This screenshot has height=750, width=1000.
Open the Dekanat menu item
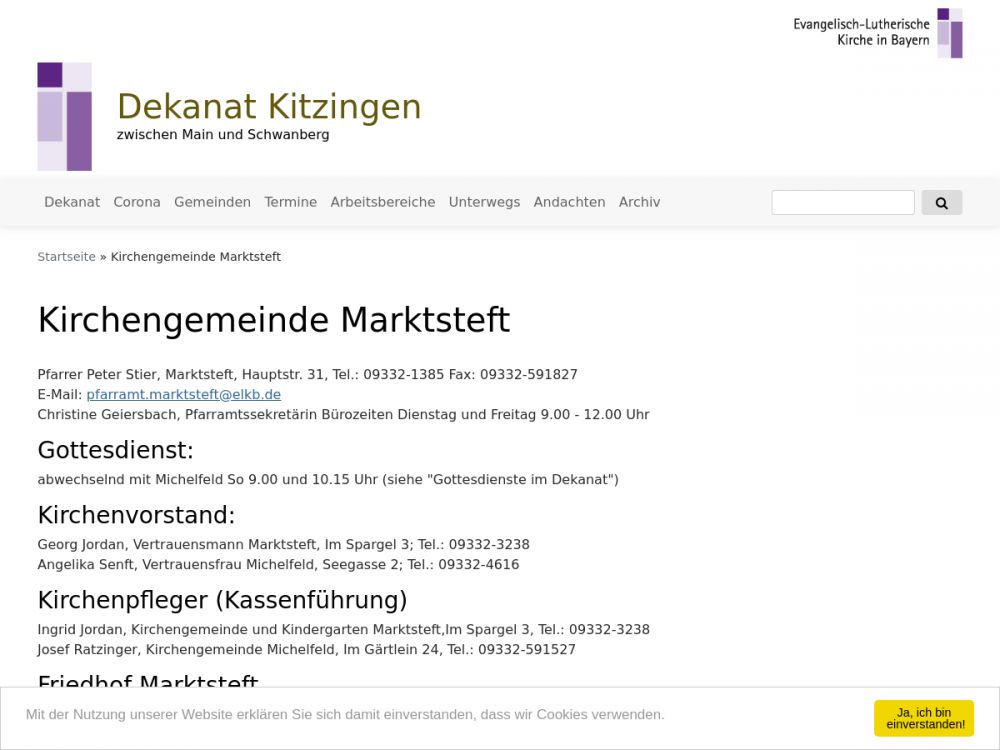click(x=72, y=202)
